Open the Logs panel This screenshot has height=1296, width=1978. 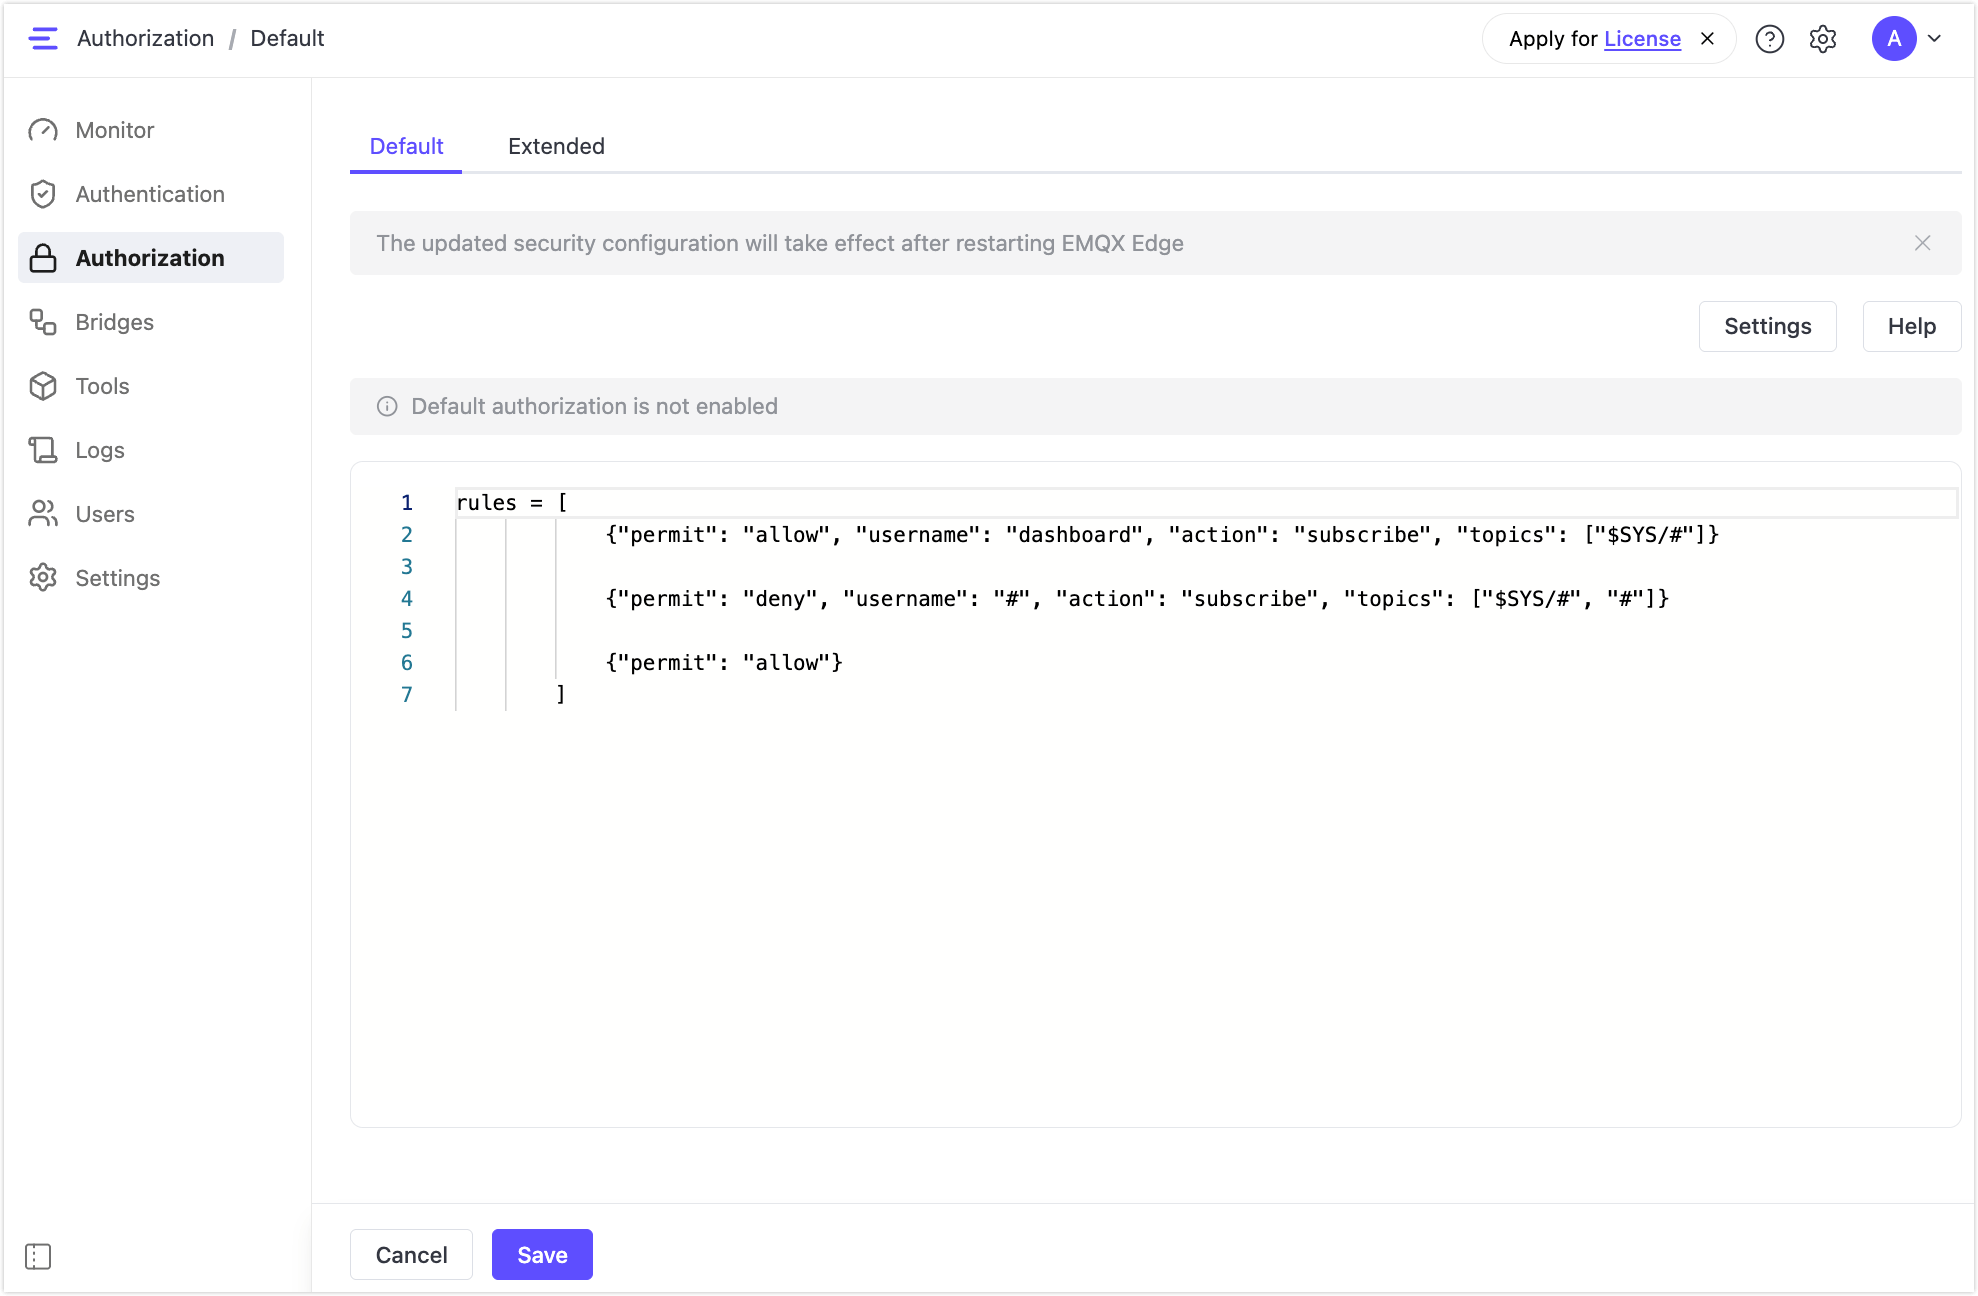click(x=99, y=450)
